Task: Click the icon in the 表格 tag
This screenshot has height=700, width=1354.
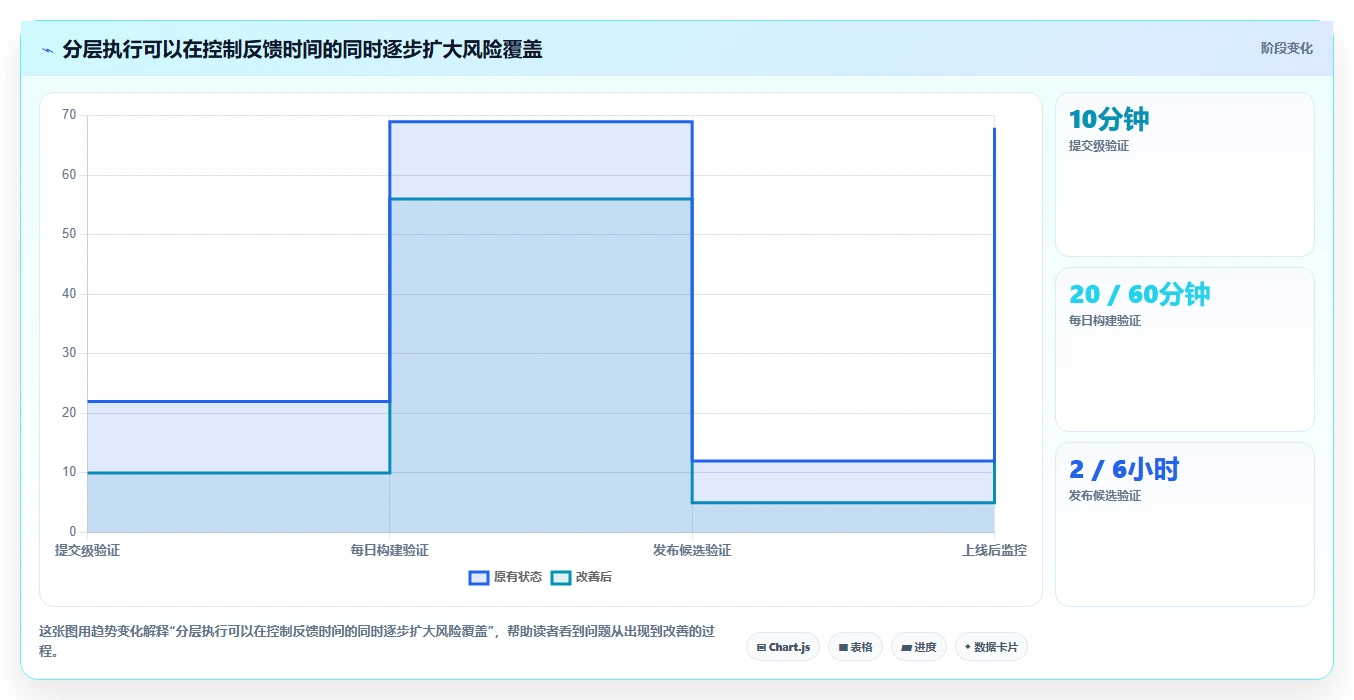Action: (x=843, y=648)
